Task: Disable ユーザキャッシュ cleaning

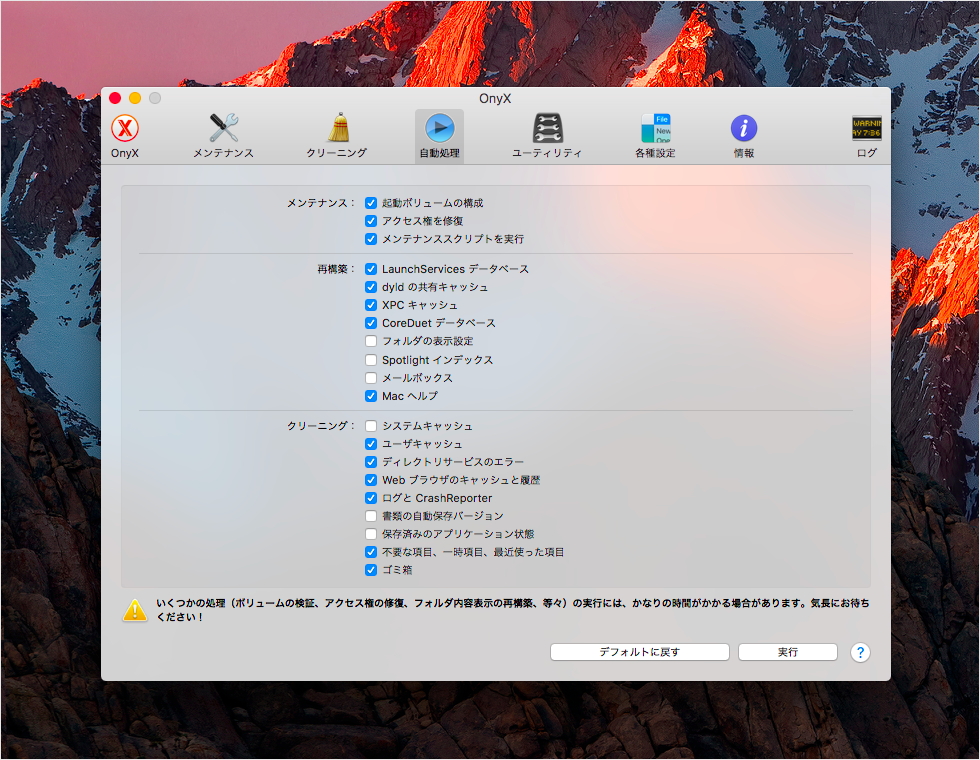Action: [x=371, y=444]
